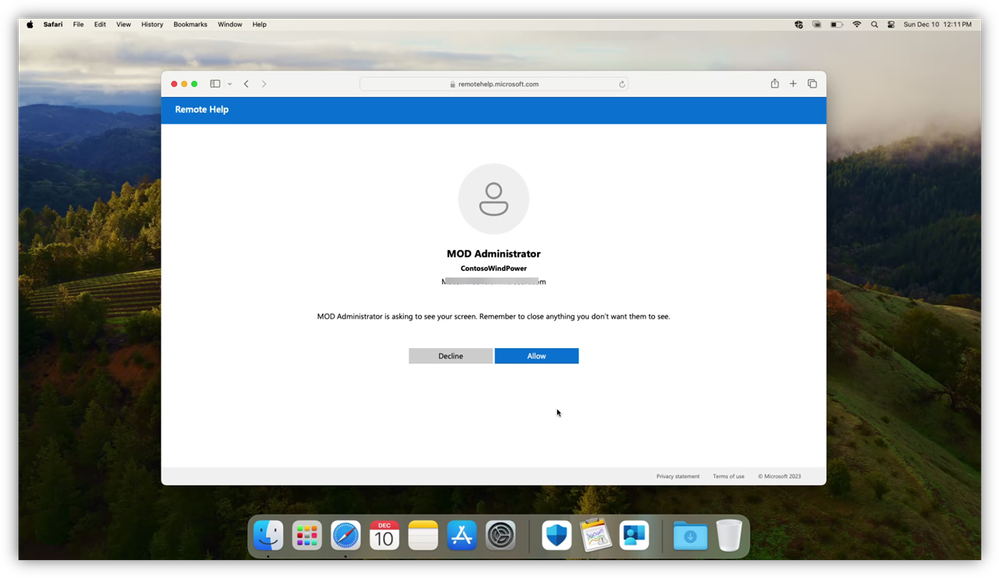
Task: Maximize Safari window with green button
Action: coord(194,84)
